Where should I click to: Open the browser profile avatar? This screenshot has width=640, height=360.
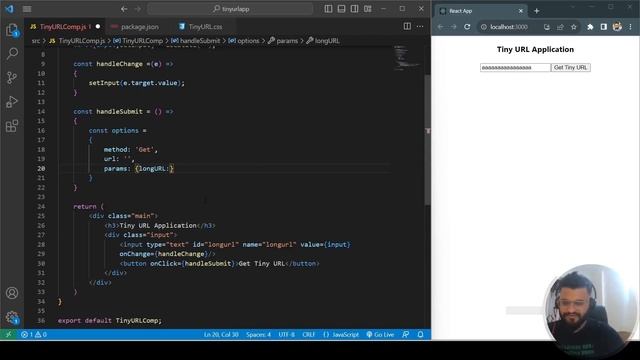[x=617, y=27]
